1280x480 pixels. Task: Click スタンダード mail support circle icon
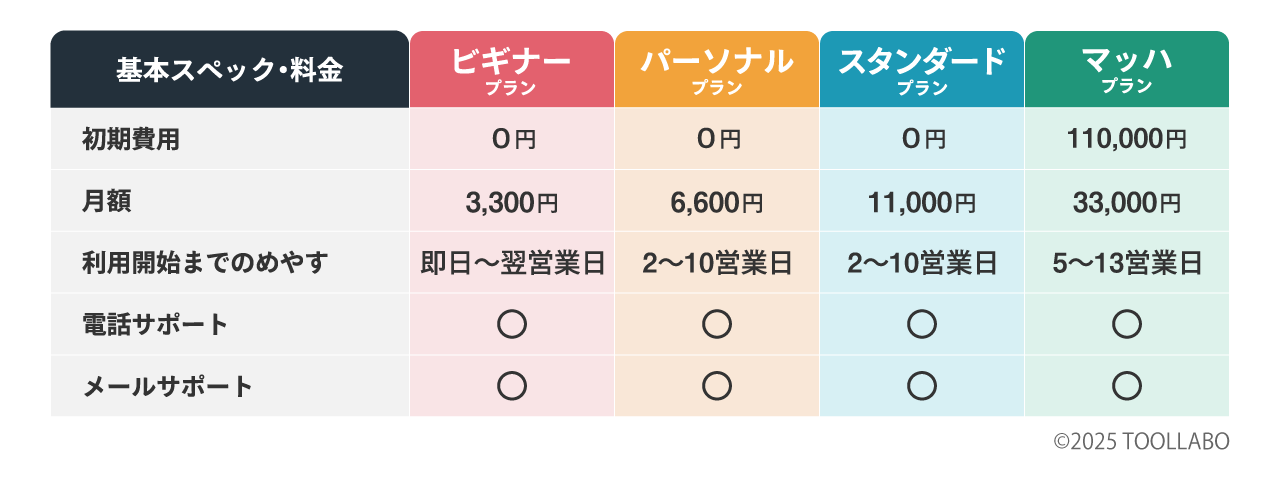tap(922, 386)
